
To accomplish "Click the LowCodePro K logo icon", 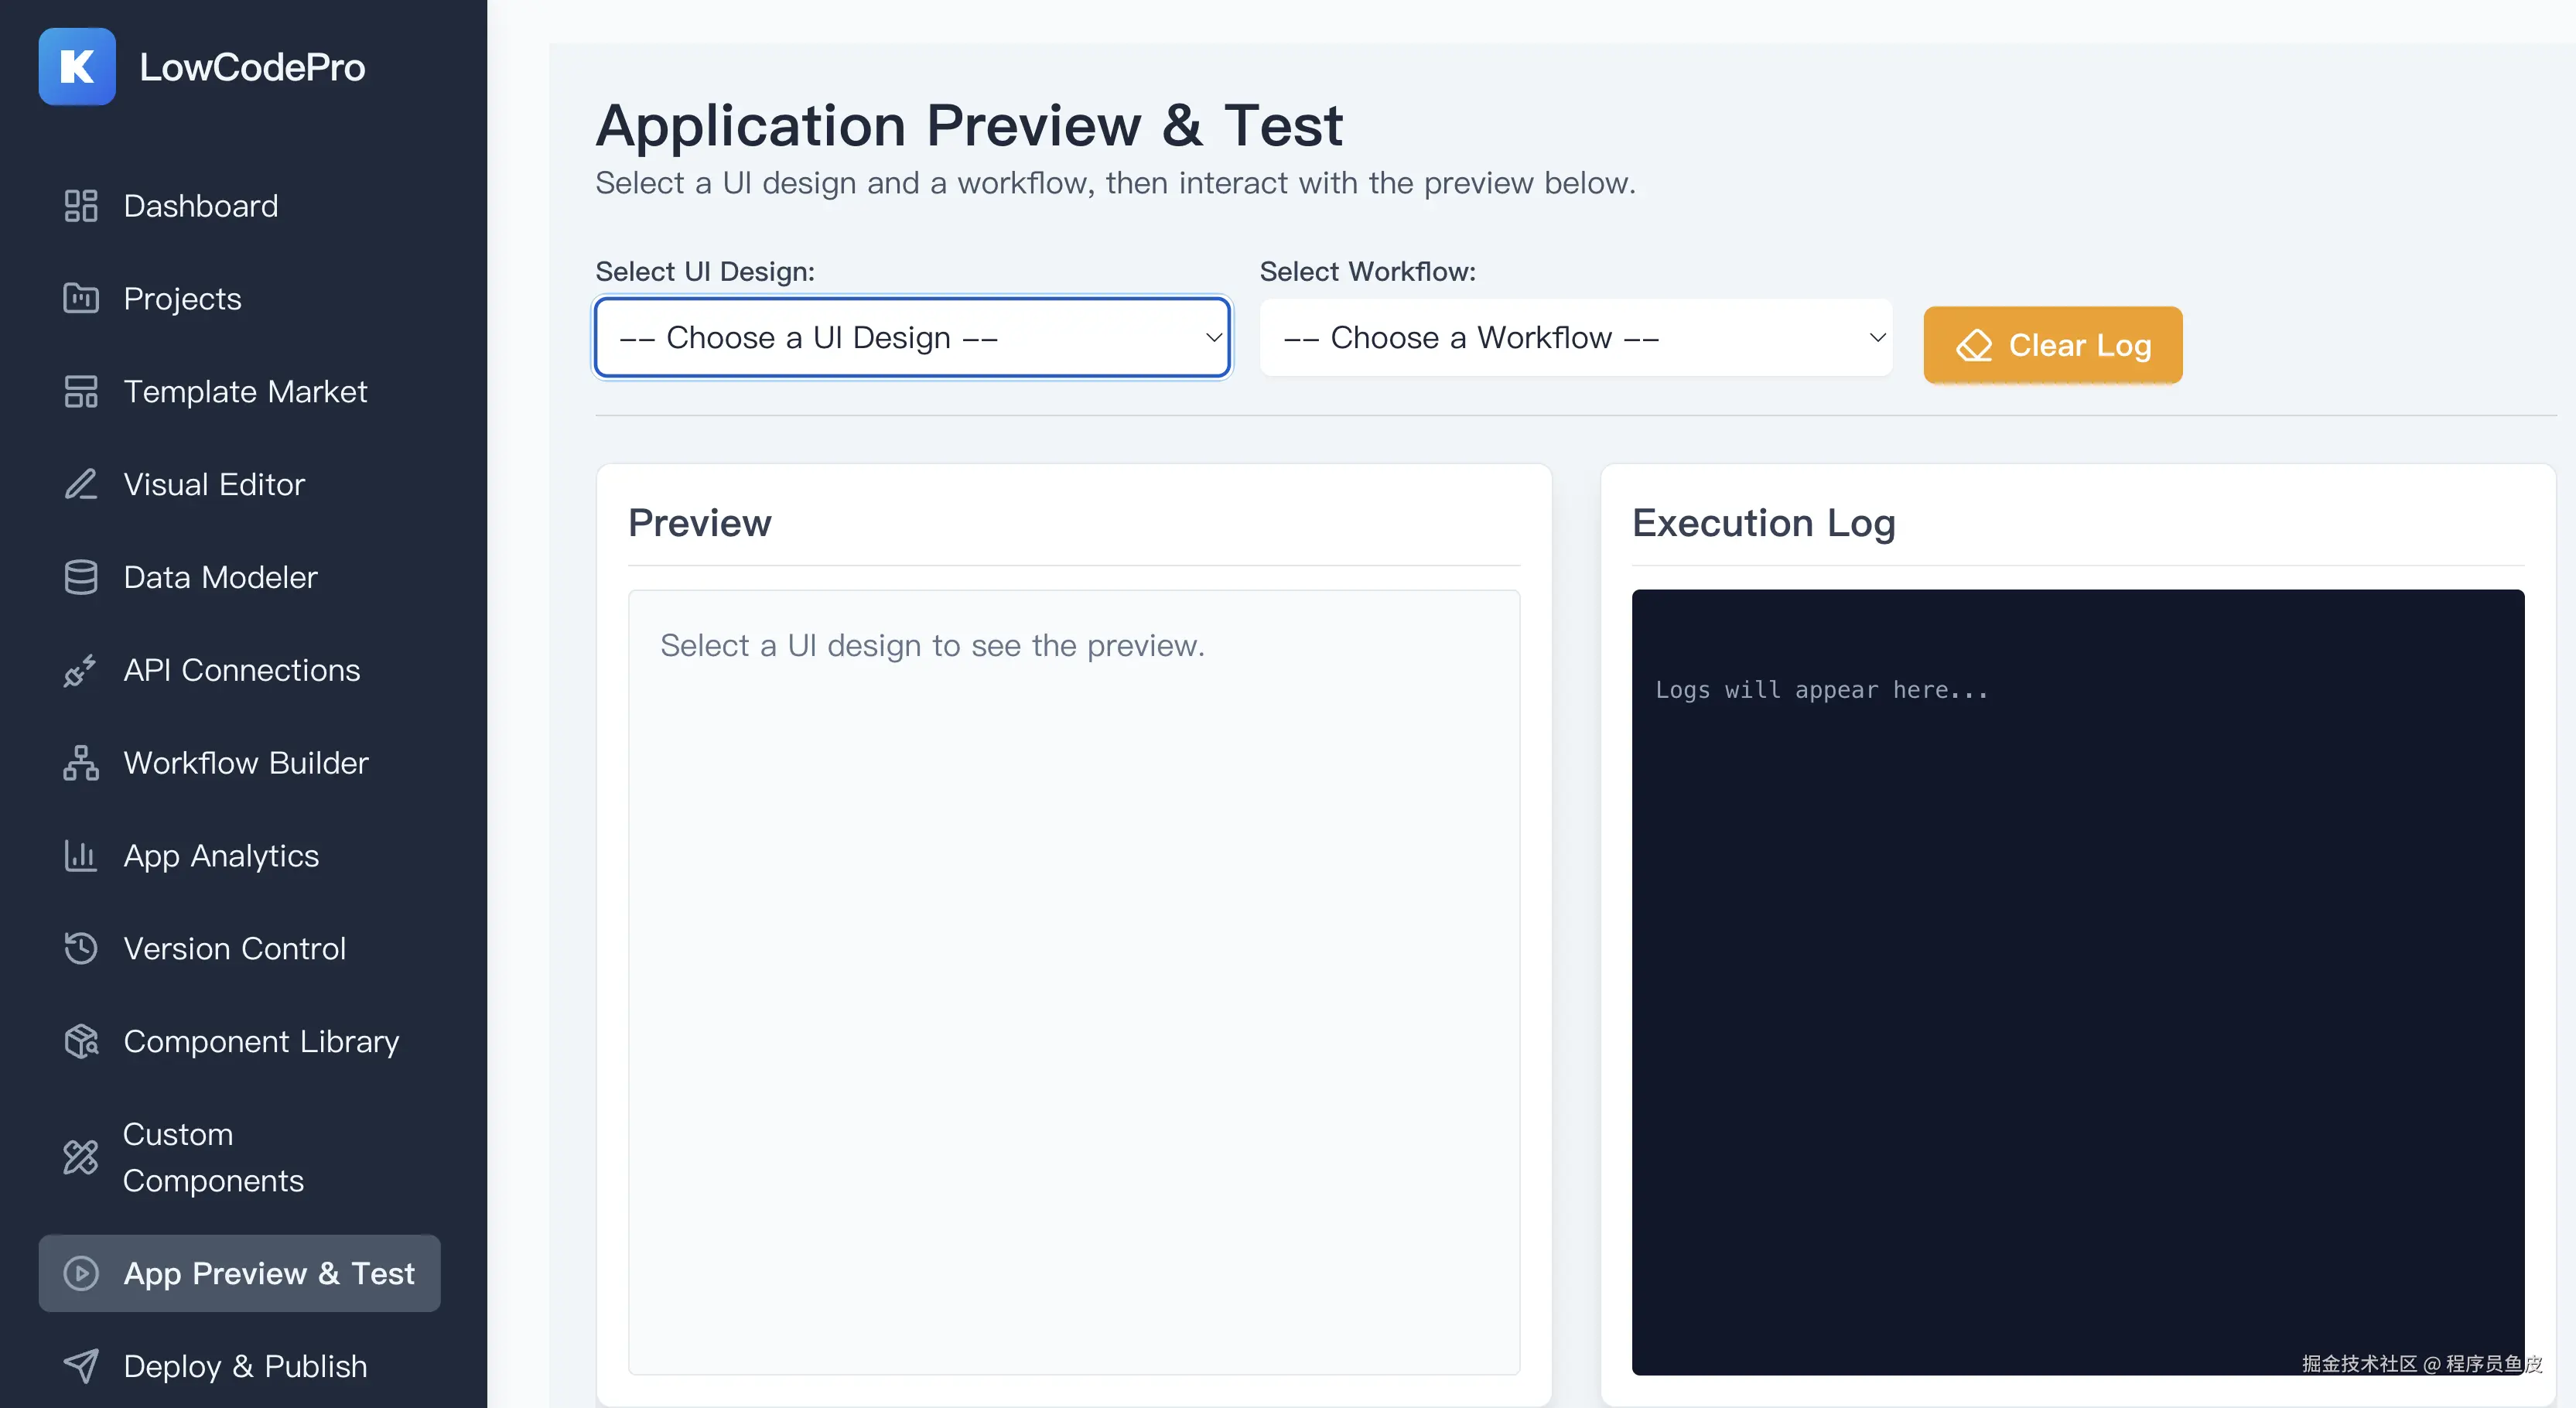I will (77, 67).
